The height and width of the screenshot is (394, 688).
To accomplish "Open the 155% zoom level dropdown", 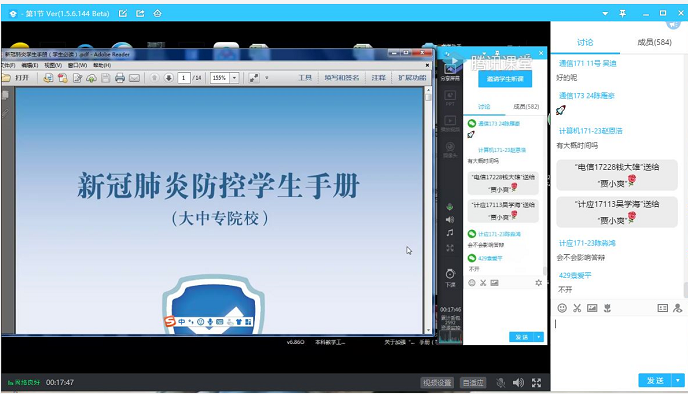I will [x=235, y=78].
